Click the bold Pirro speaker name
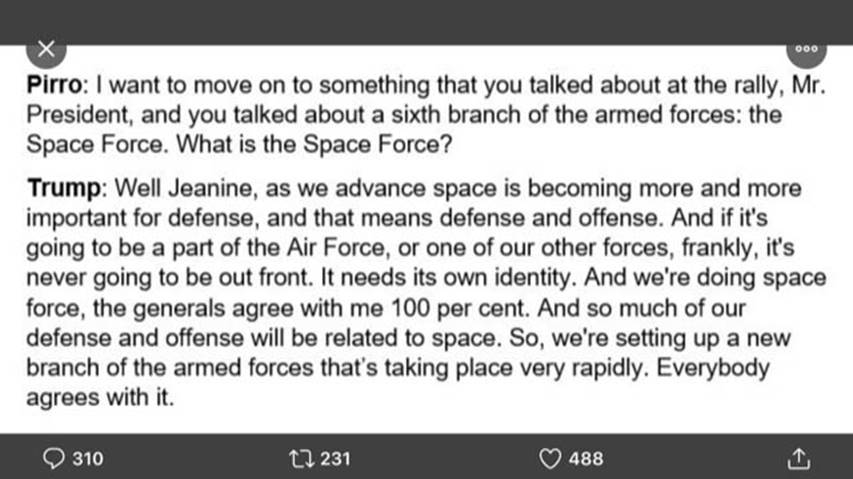This screenshot has width=853, height=479. click(56, 87)
